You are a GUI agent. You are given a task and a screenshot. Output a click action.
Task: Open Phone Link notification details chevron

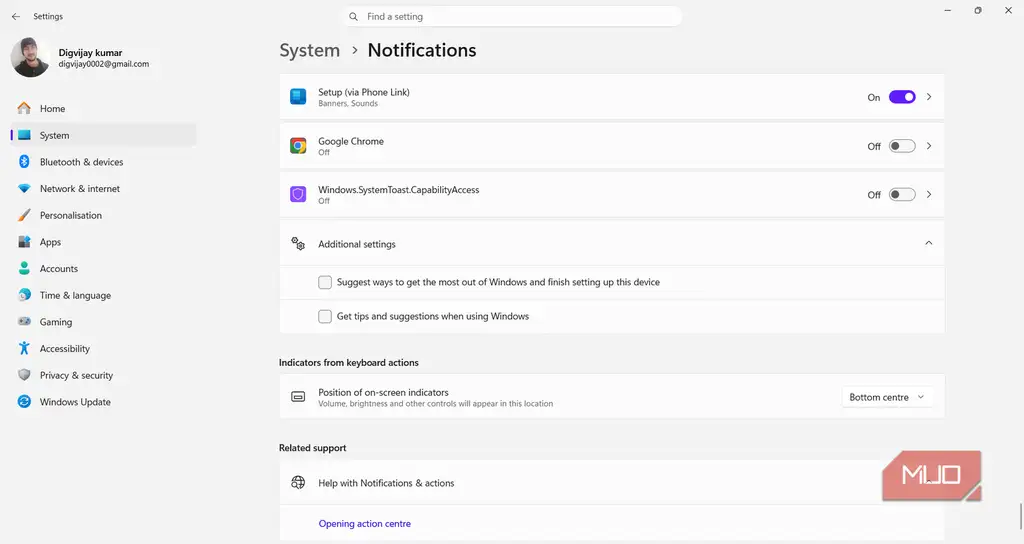coord(929,97)
